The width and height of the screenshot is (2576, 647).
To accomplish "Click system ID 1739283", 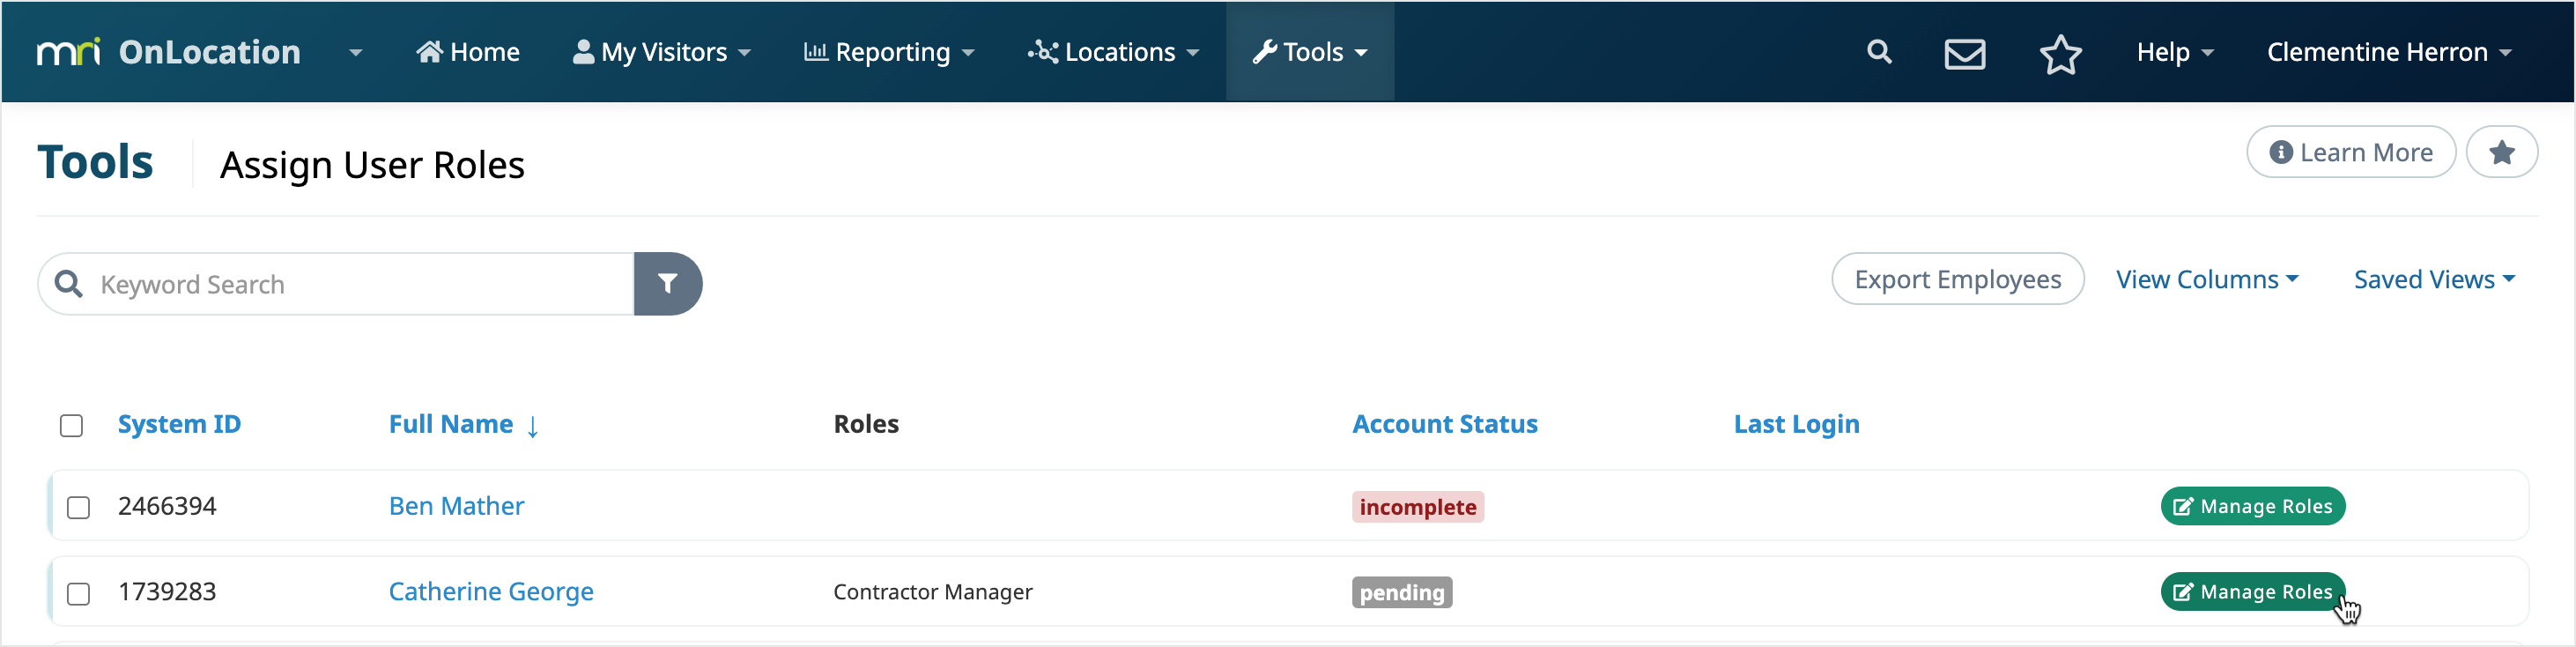I will [167, 591].
